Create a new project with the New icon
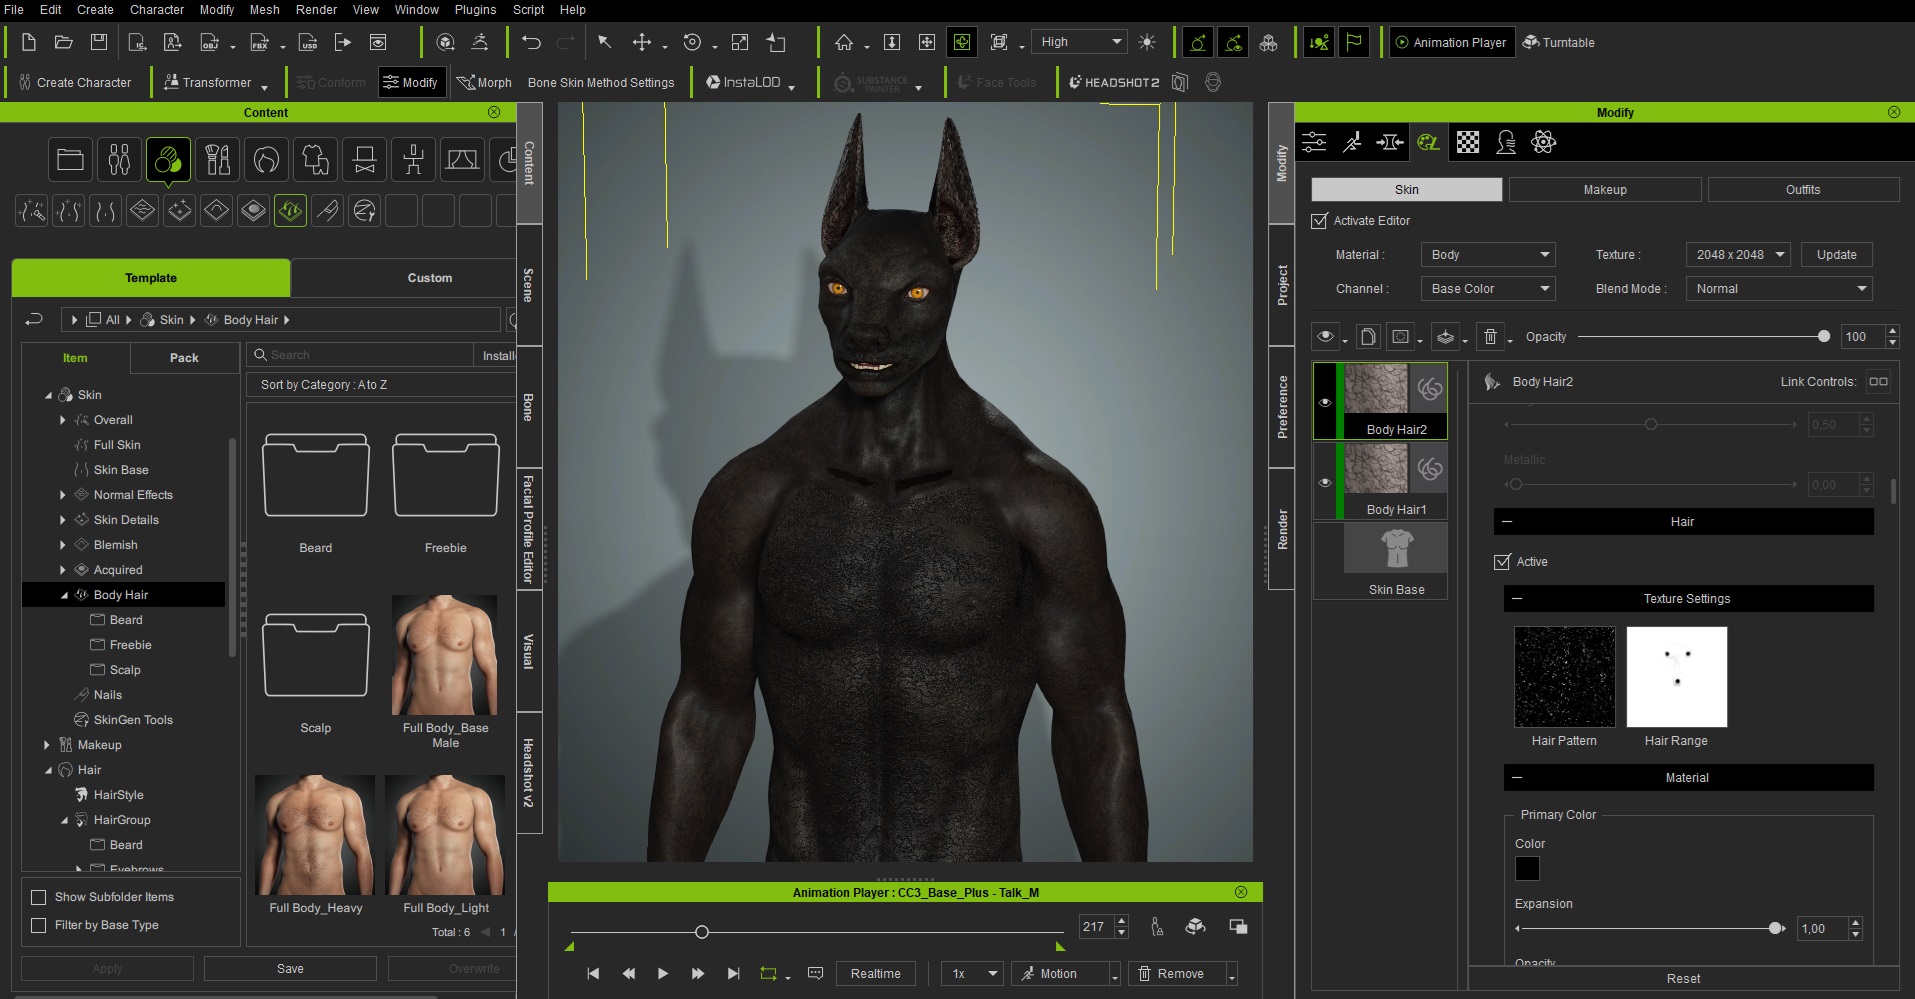1915x999 pixels. point(29,42)
